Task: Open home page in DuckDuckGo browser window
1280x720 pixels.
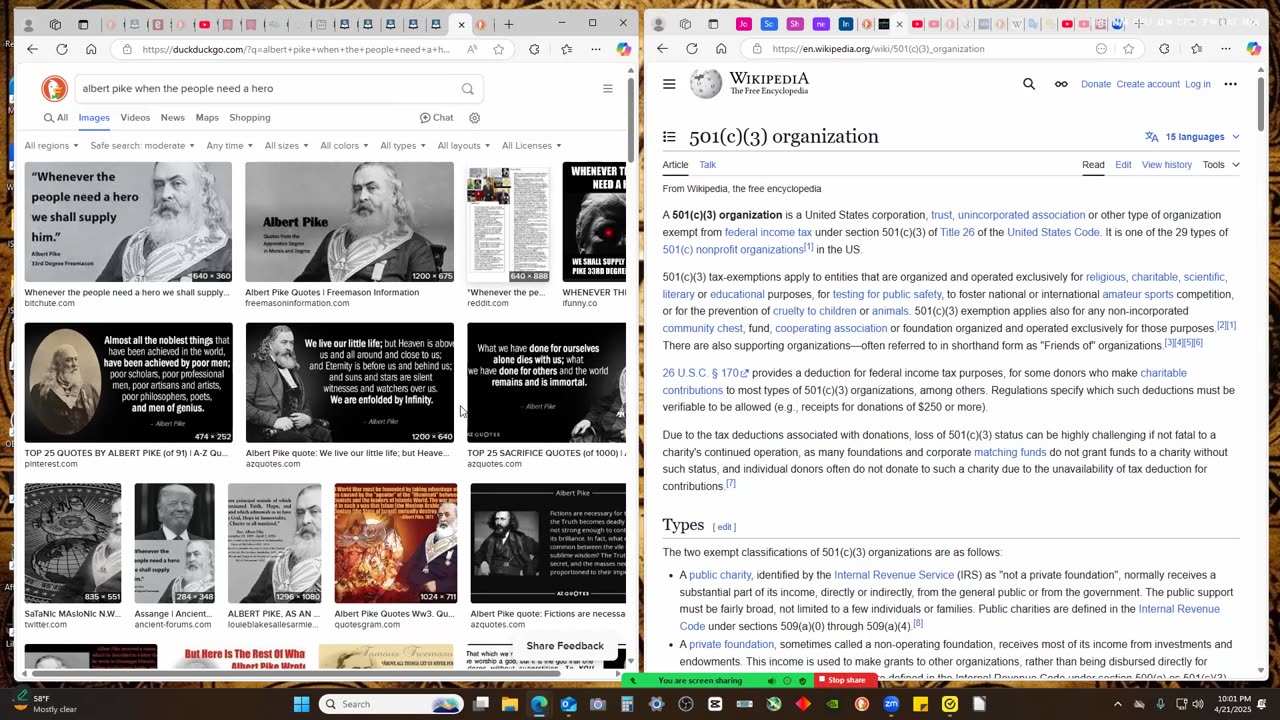Action: (x=91, y=49)
